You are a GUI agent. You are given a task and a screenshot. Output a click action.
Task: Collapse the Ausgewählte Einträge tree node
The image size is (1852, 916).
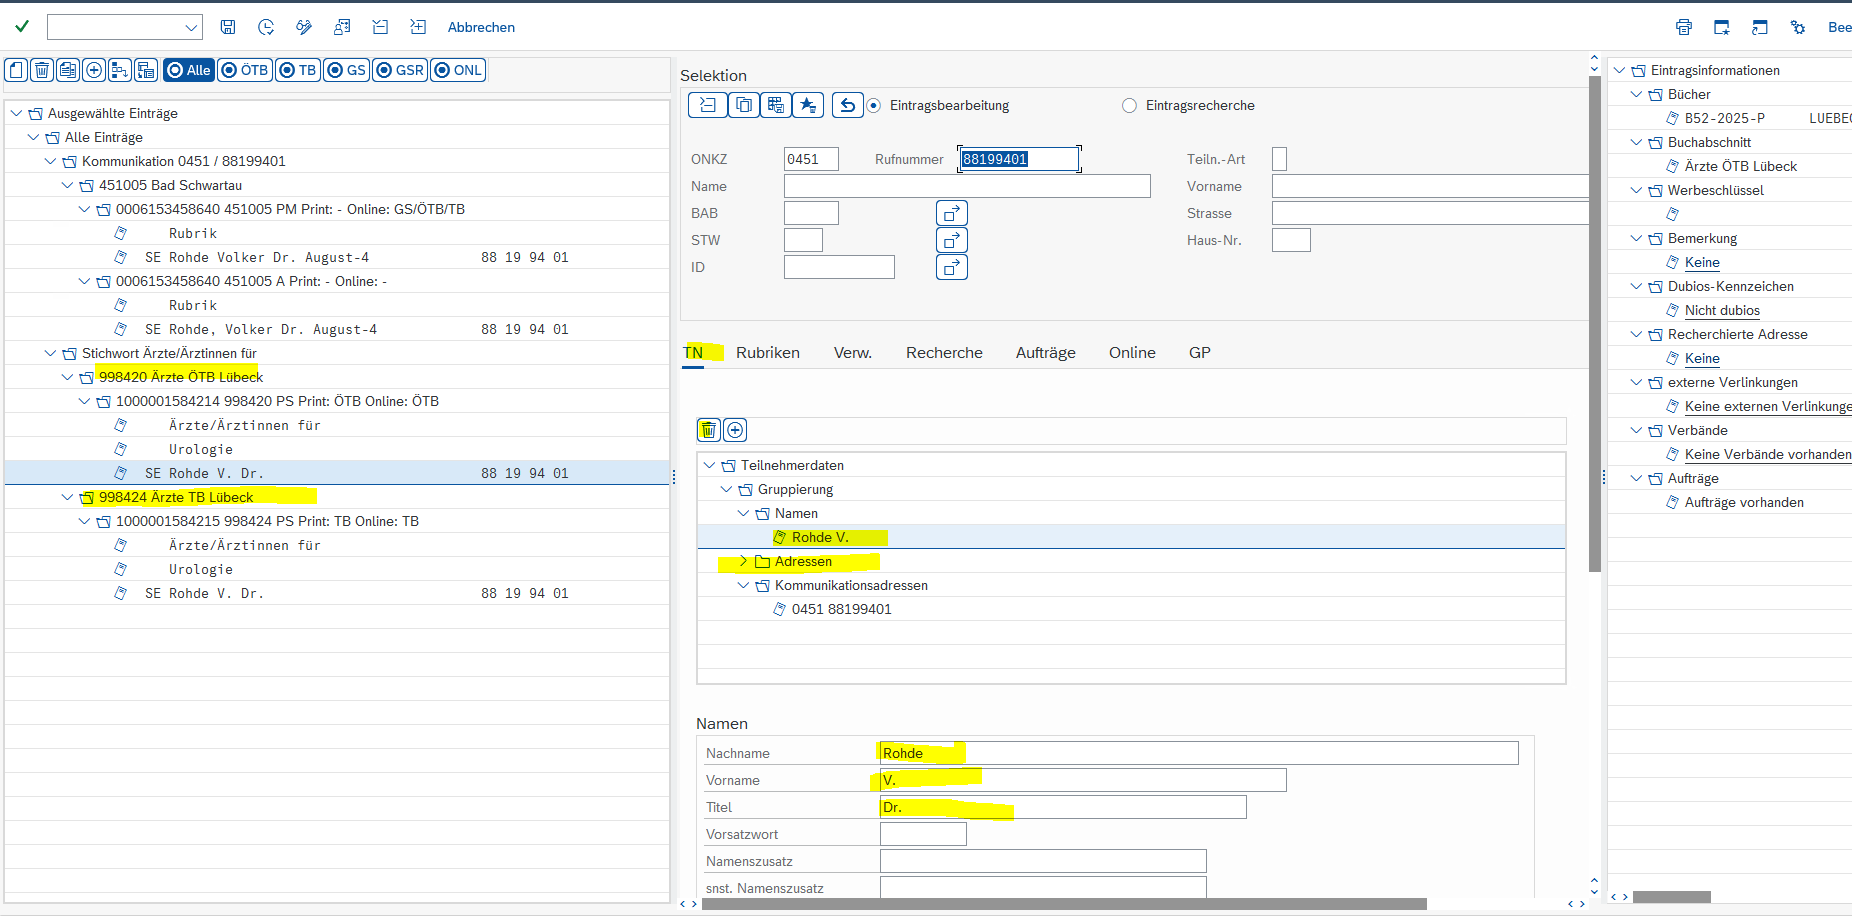(16, 113)
